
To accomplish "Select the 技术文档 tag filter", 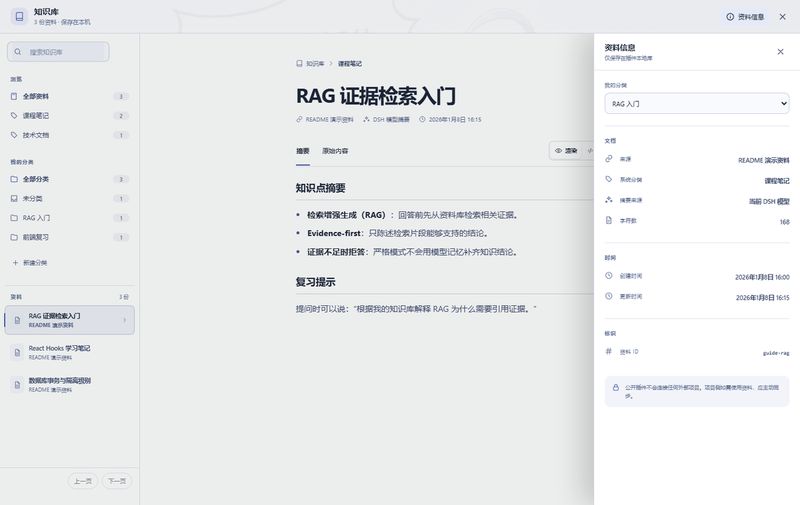I will (69, 135).
